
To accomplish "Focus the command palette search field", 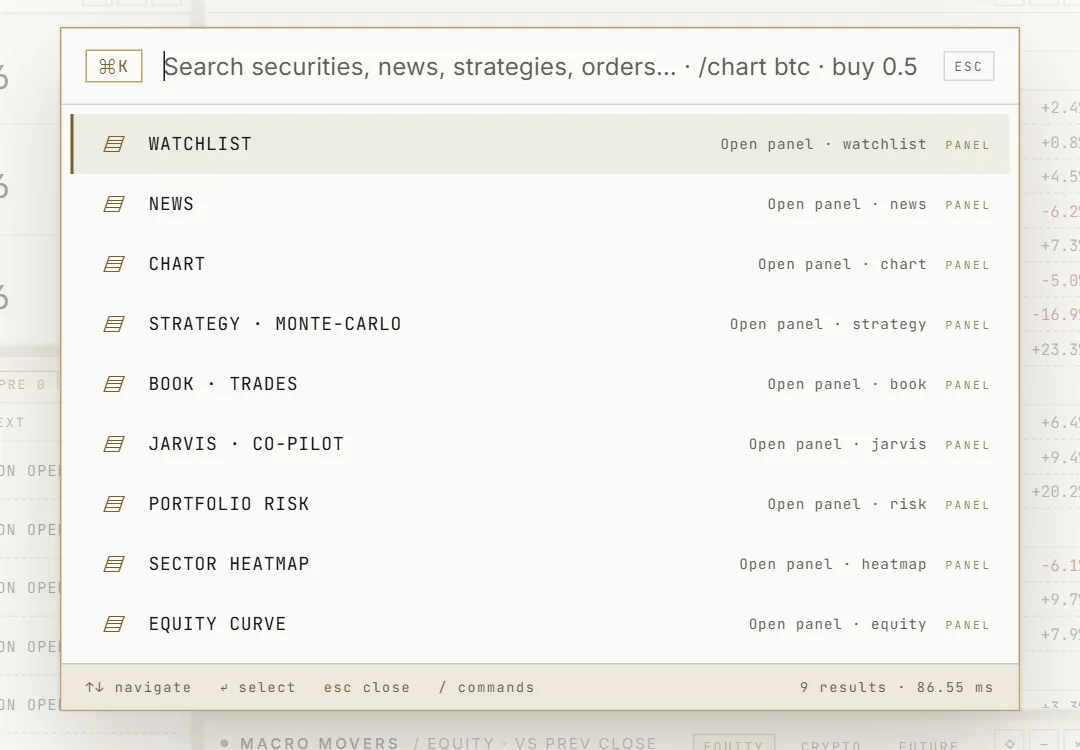I will [541, 67].
